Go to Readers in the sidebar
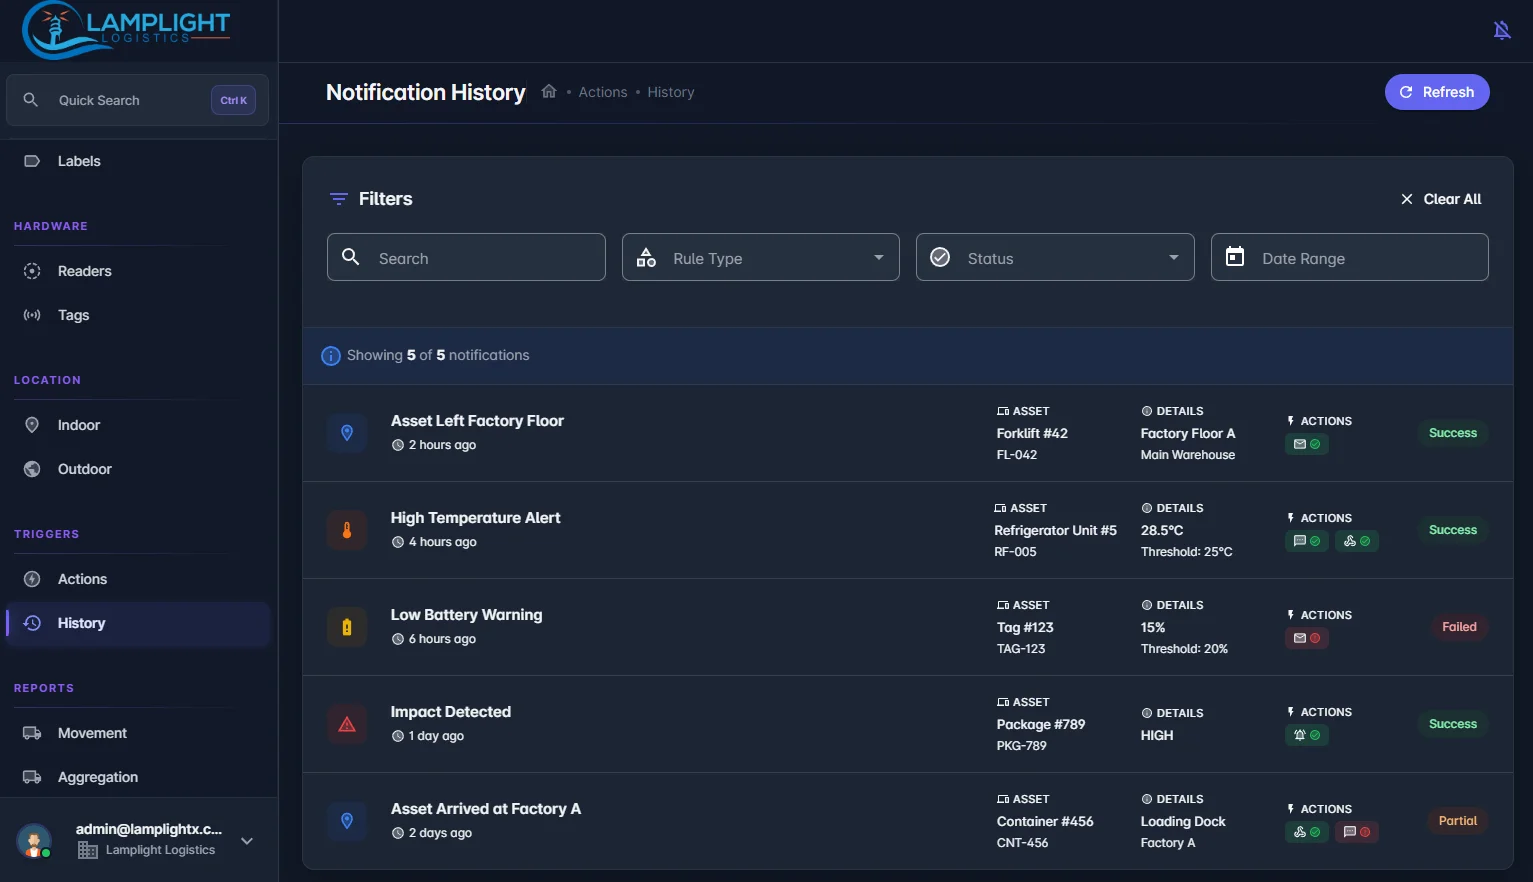 pos(85,271)
